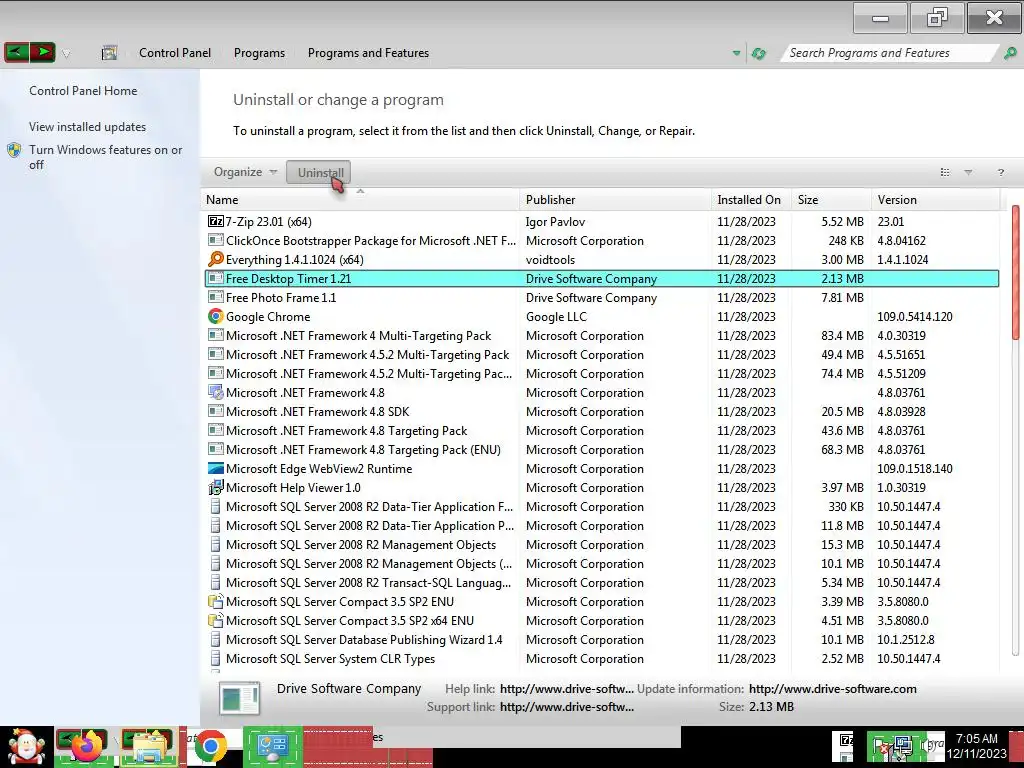
Task: Expand the More options view dropdown arrow
Action: tap(968, 172)
